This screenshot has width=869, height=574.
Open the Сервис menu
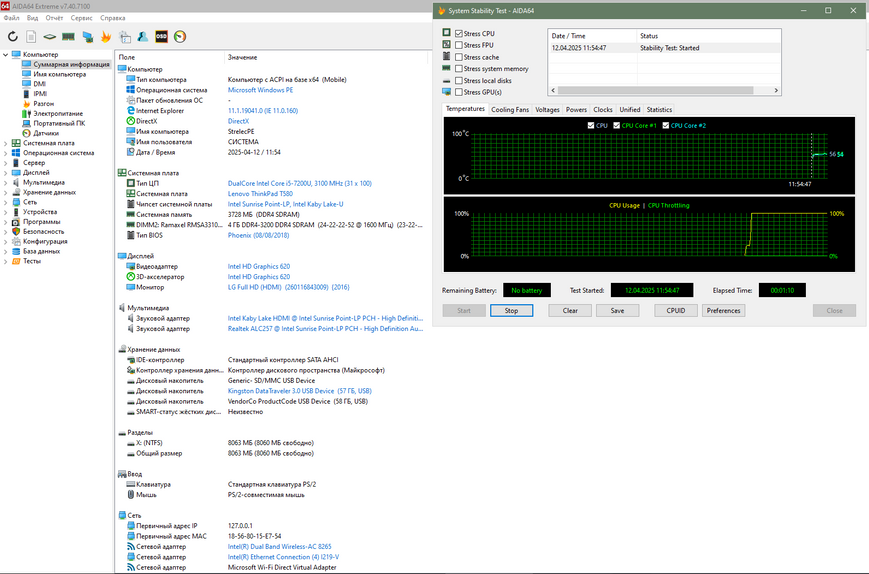81,18
